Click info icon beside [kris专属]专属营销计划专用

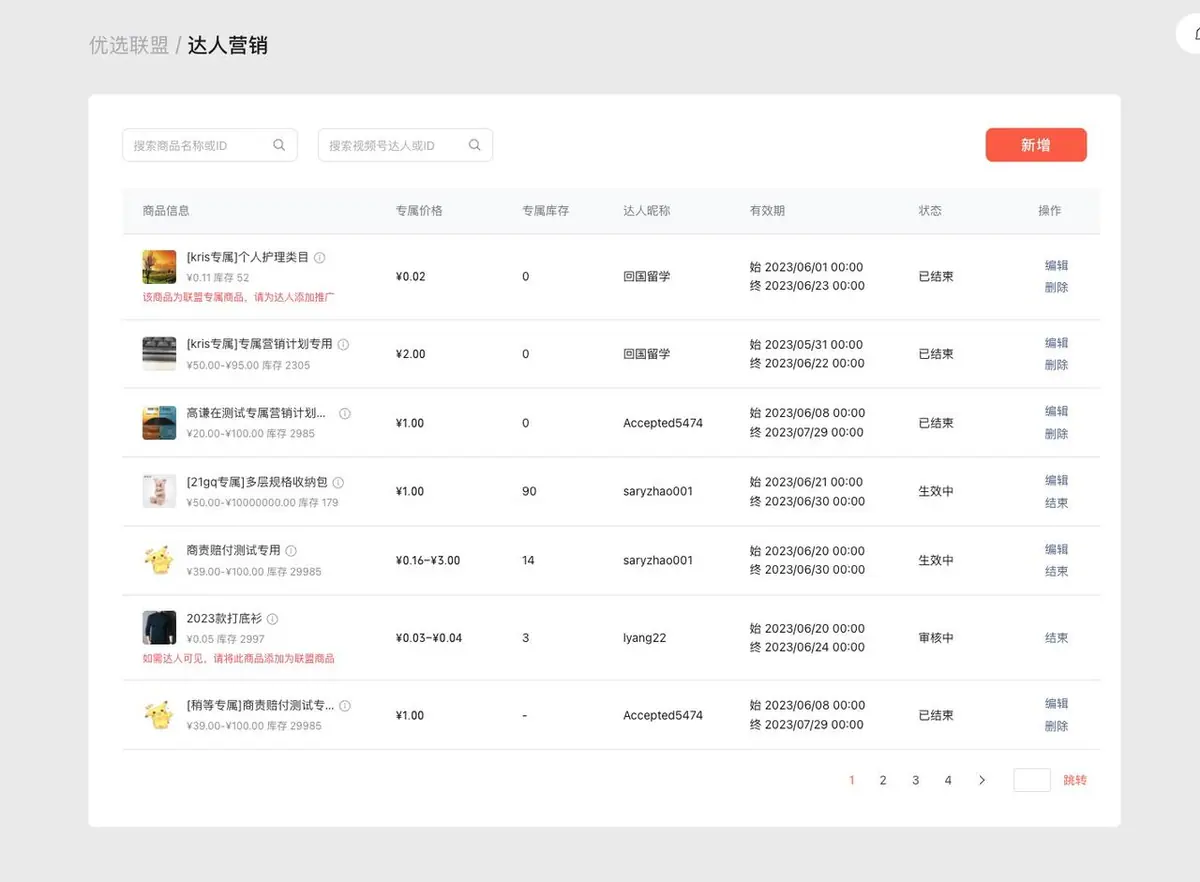coord(343,344)
